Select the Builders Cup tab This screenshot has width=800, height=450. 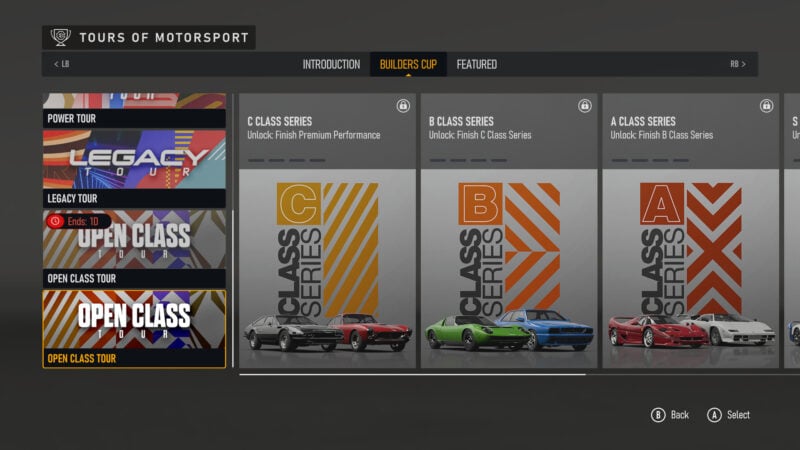click(408, 64)
